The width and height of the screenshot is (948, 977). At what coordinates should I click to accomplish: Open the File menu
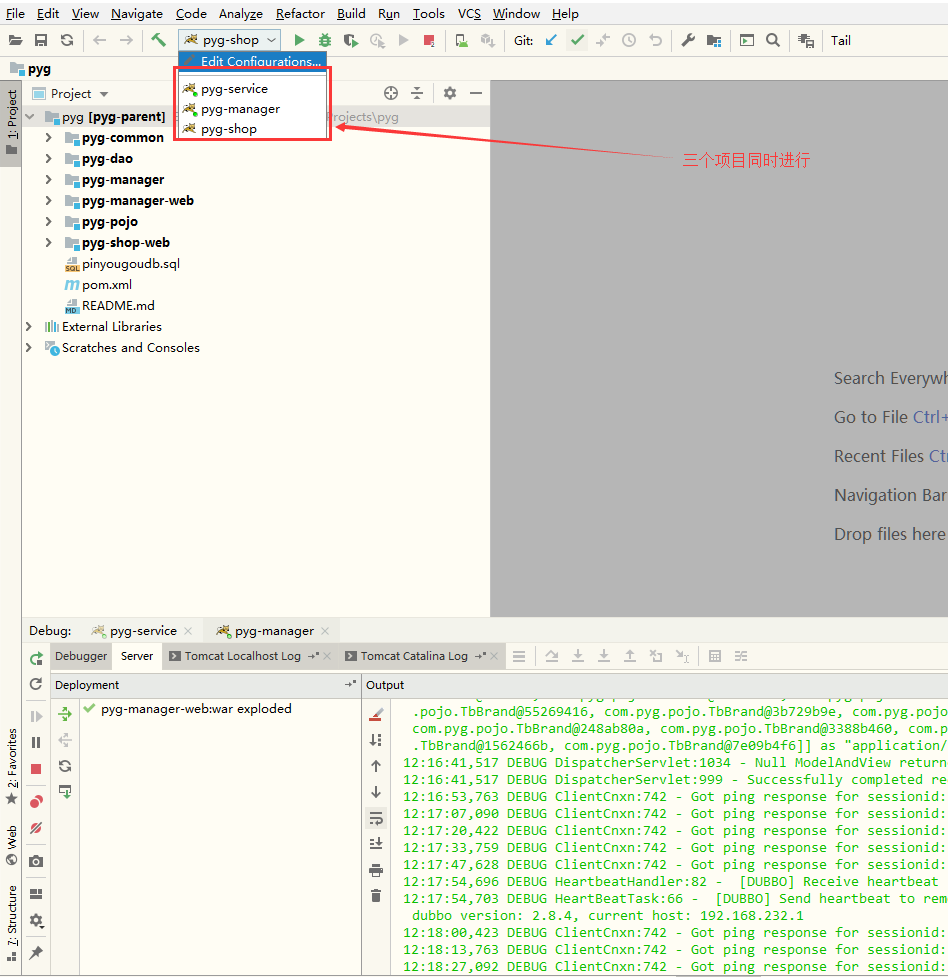point(15,14)
